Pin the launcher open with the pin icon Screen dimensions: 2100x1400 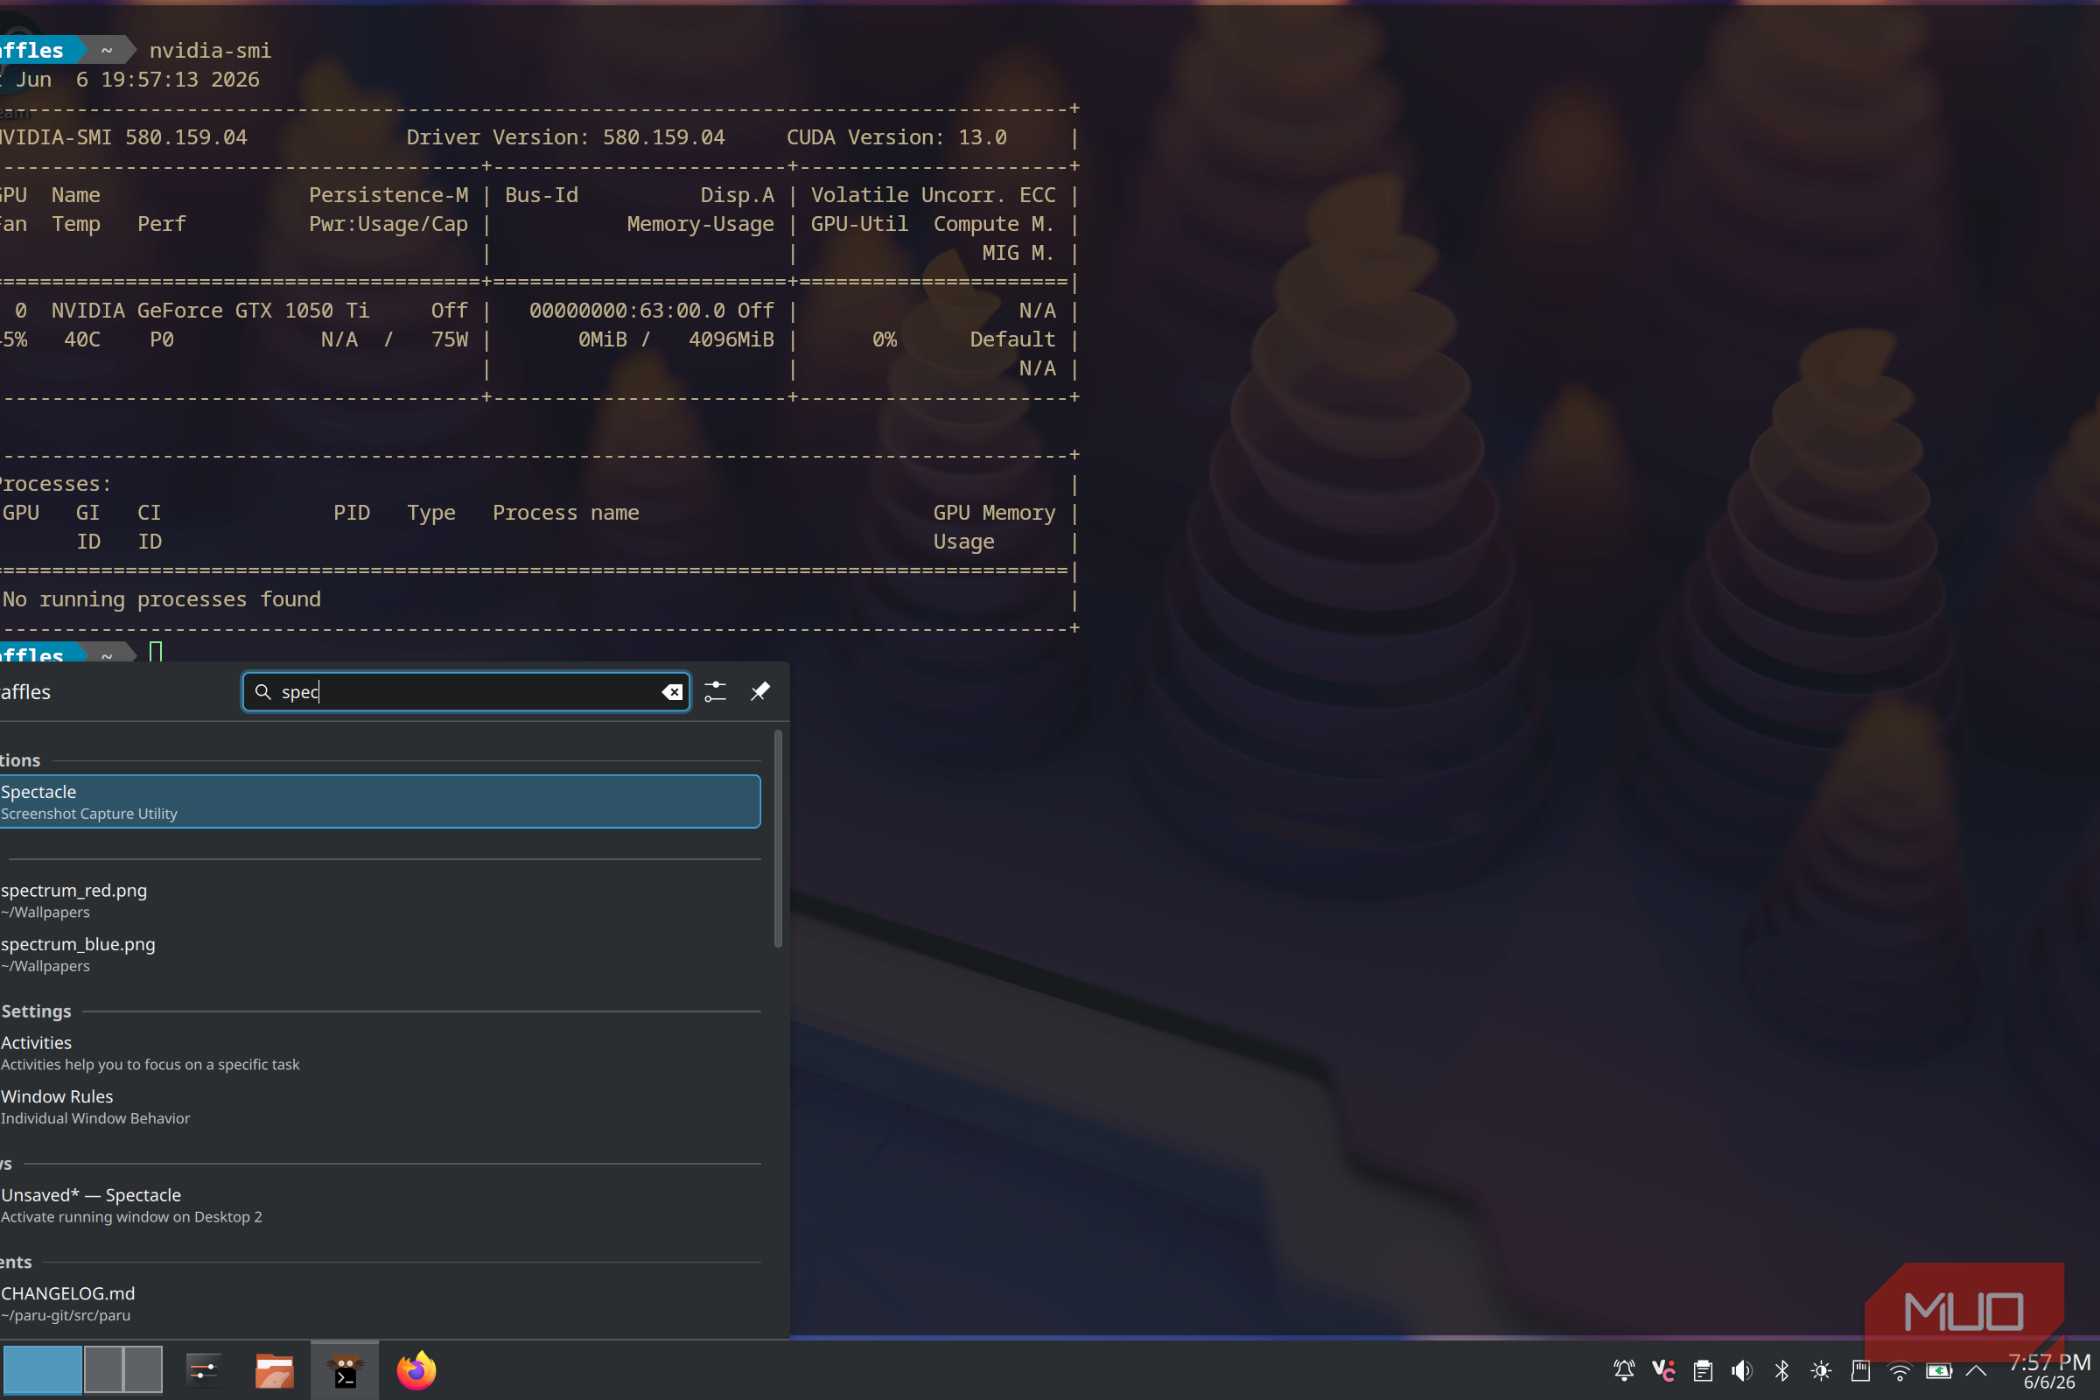760,691
